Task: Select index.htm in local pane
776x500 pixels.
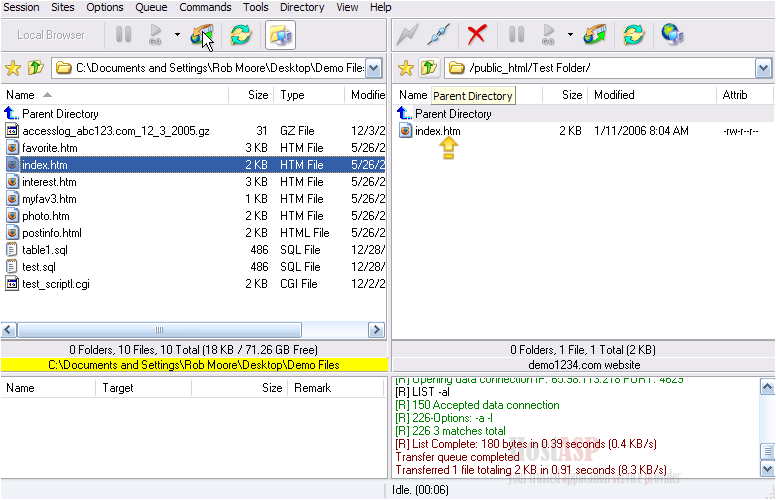Action: (194, 165)
